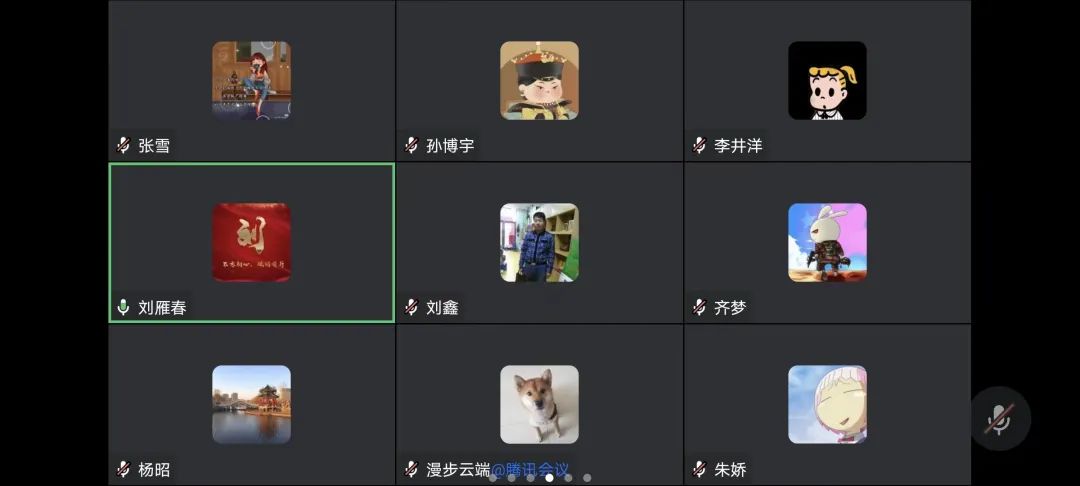Viewport: 1080px width, 486px height.
Task: Open 张雪's cartoon girl avatar
Action: coord(251,81)
